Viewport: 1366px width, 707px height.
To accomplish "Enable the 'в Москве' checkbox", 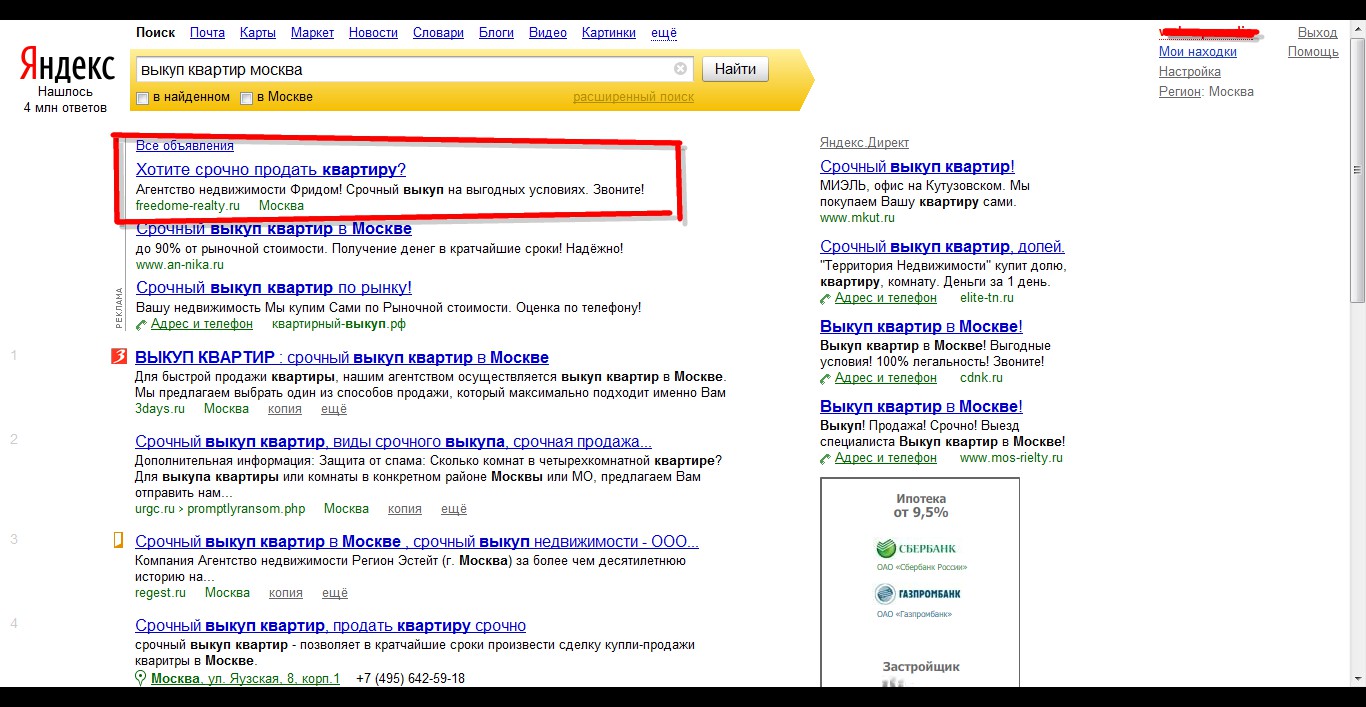I will (246, 98).
